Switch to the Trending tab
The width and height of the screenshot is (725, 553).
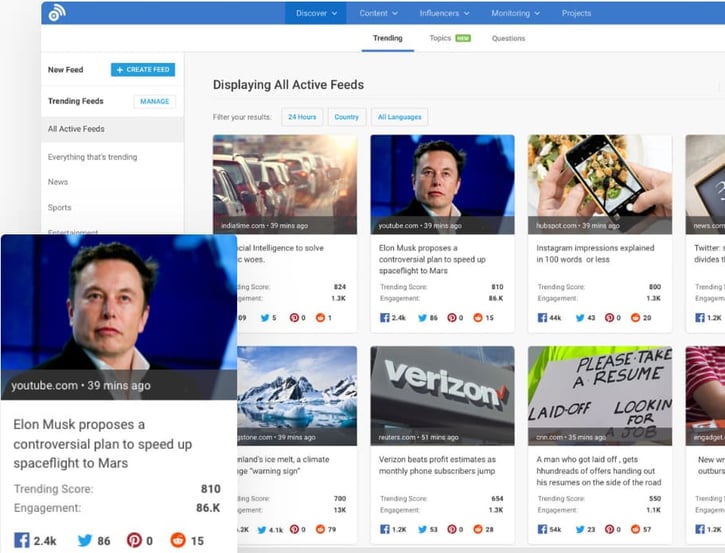pyautogui.click(x=387, y=38)
